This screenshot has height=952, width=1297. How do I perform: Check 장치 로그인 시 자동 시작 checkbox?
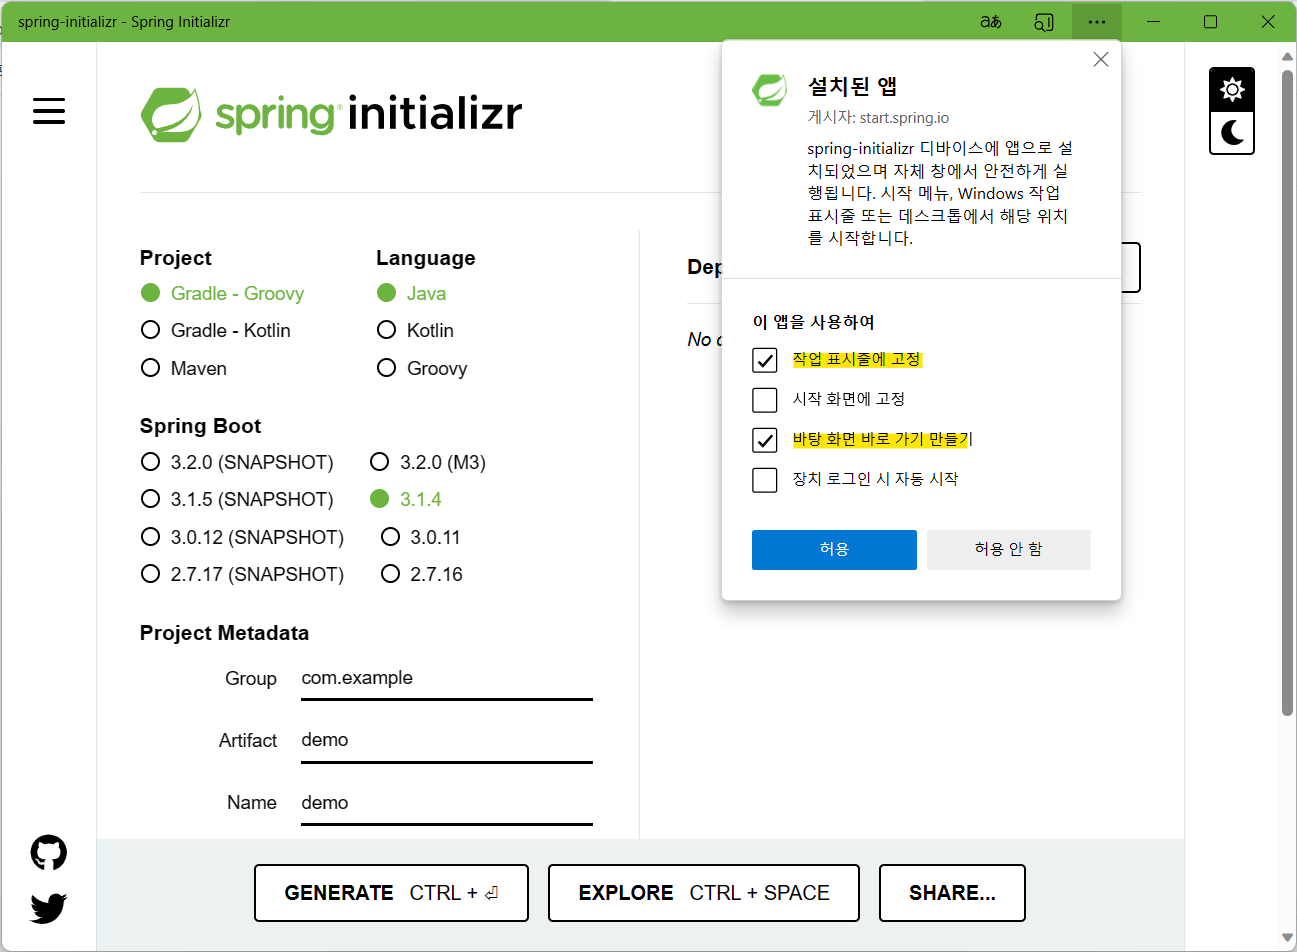765,480
